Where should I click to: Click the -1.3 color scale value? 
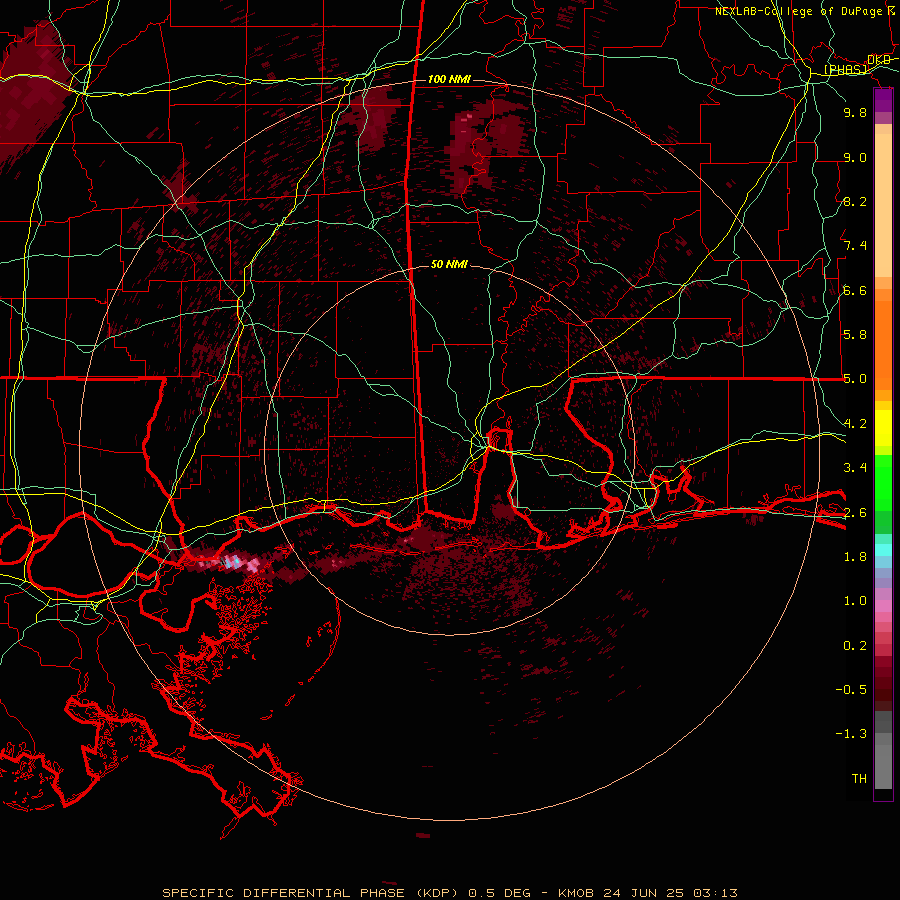pos(851,734)
